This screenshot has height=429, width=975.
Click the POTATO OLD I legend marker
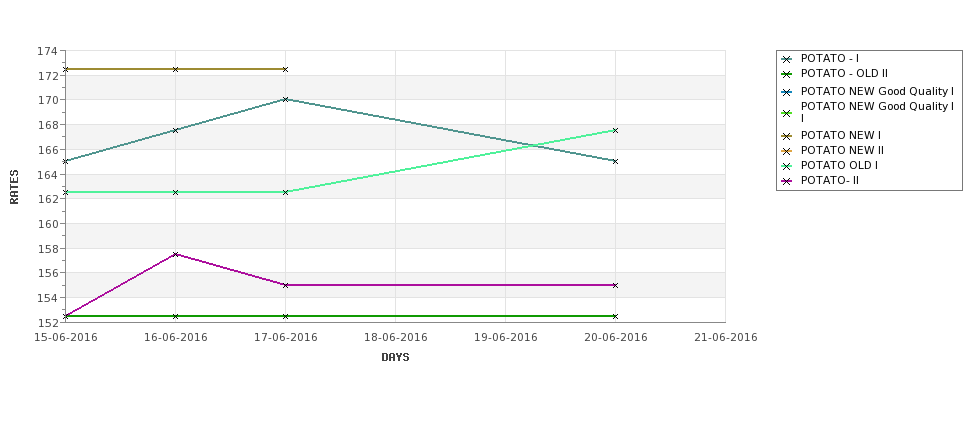click(x=787, y=166)
